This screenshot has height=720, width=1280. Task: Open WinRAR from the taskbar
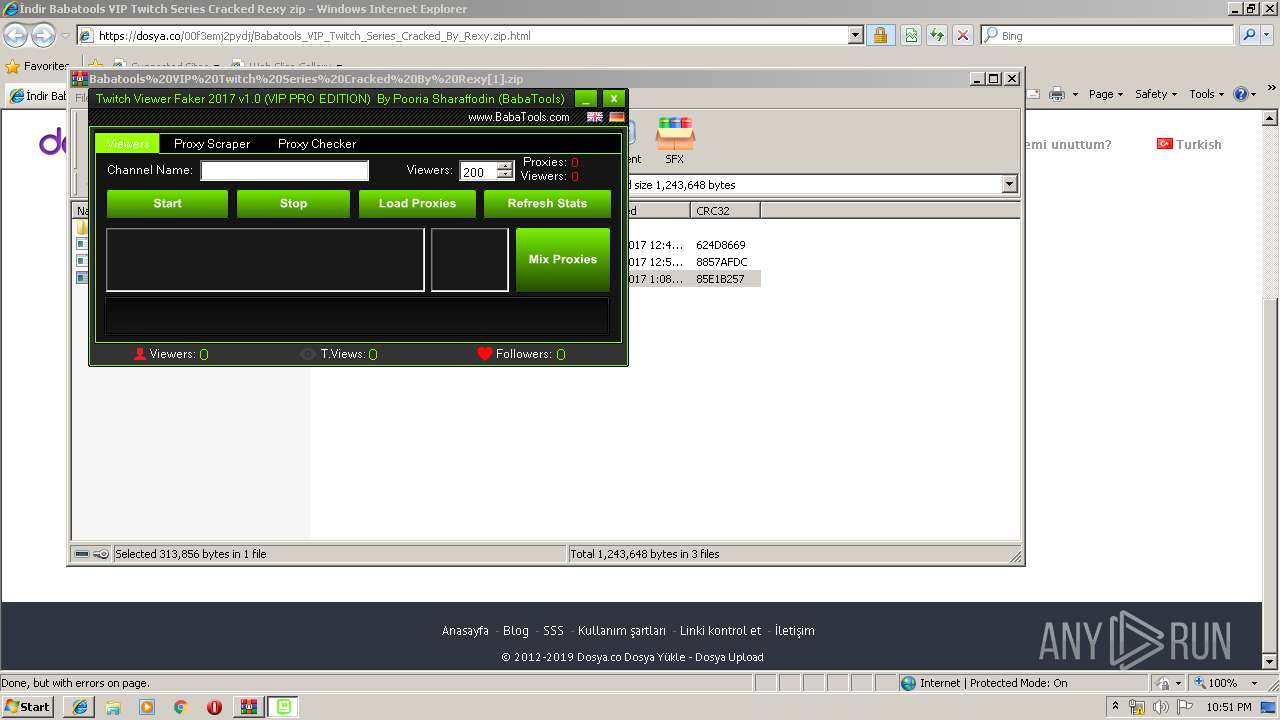coord(249,707)
